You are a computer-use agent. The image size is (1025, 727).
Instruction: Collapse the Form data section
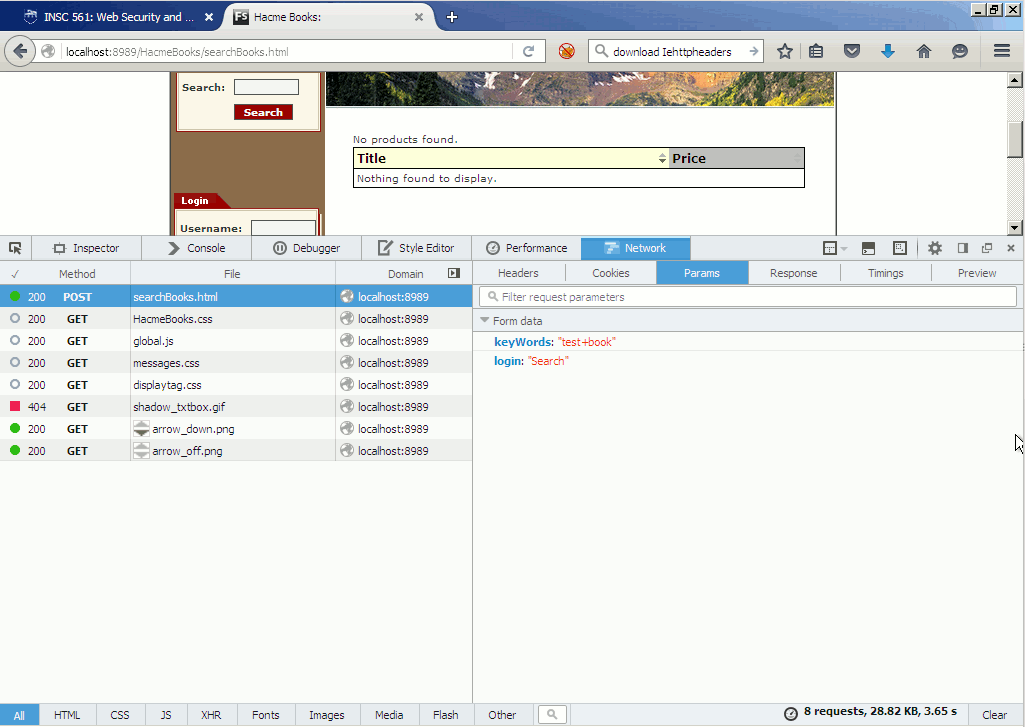coord(485,321)
